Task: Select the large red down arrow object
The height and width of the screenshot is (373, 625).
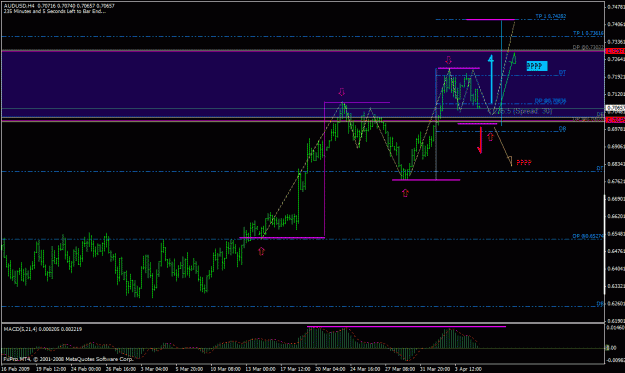Action: point(480,140)
